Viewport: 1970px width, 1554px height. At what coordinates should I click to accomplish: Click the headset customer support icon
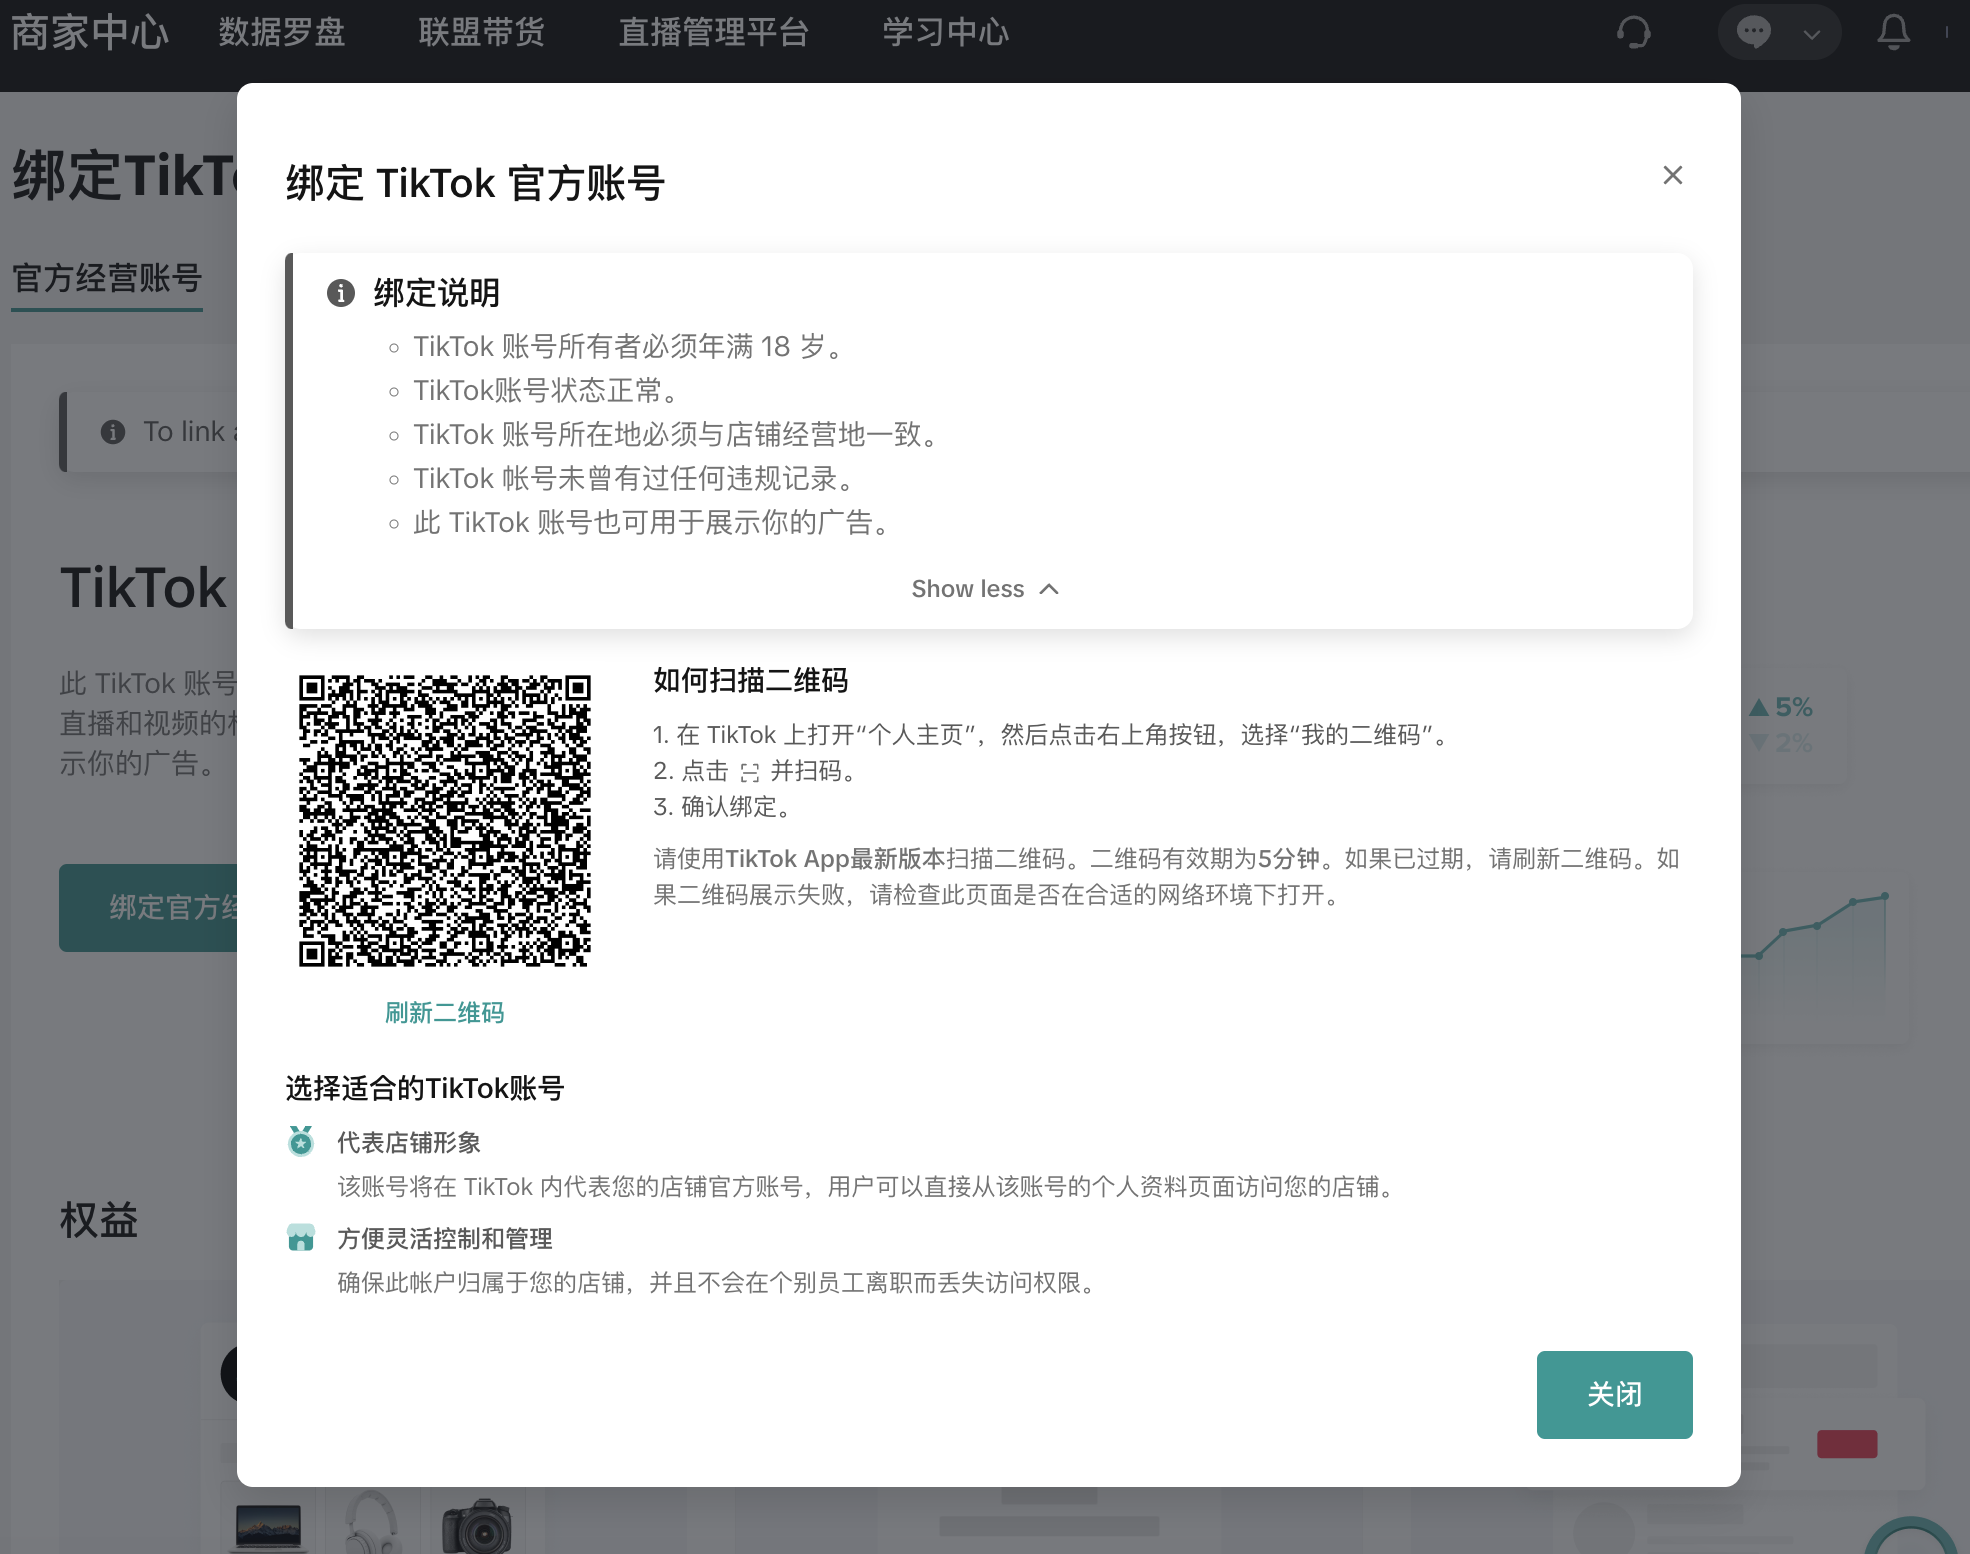(x=1633, y=33)
